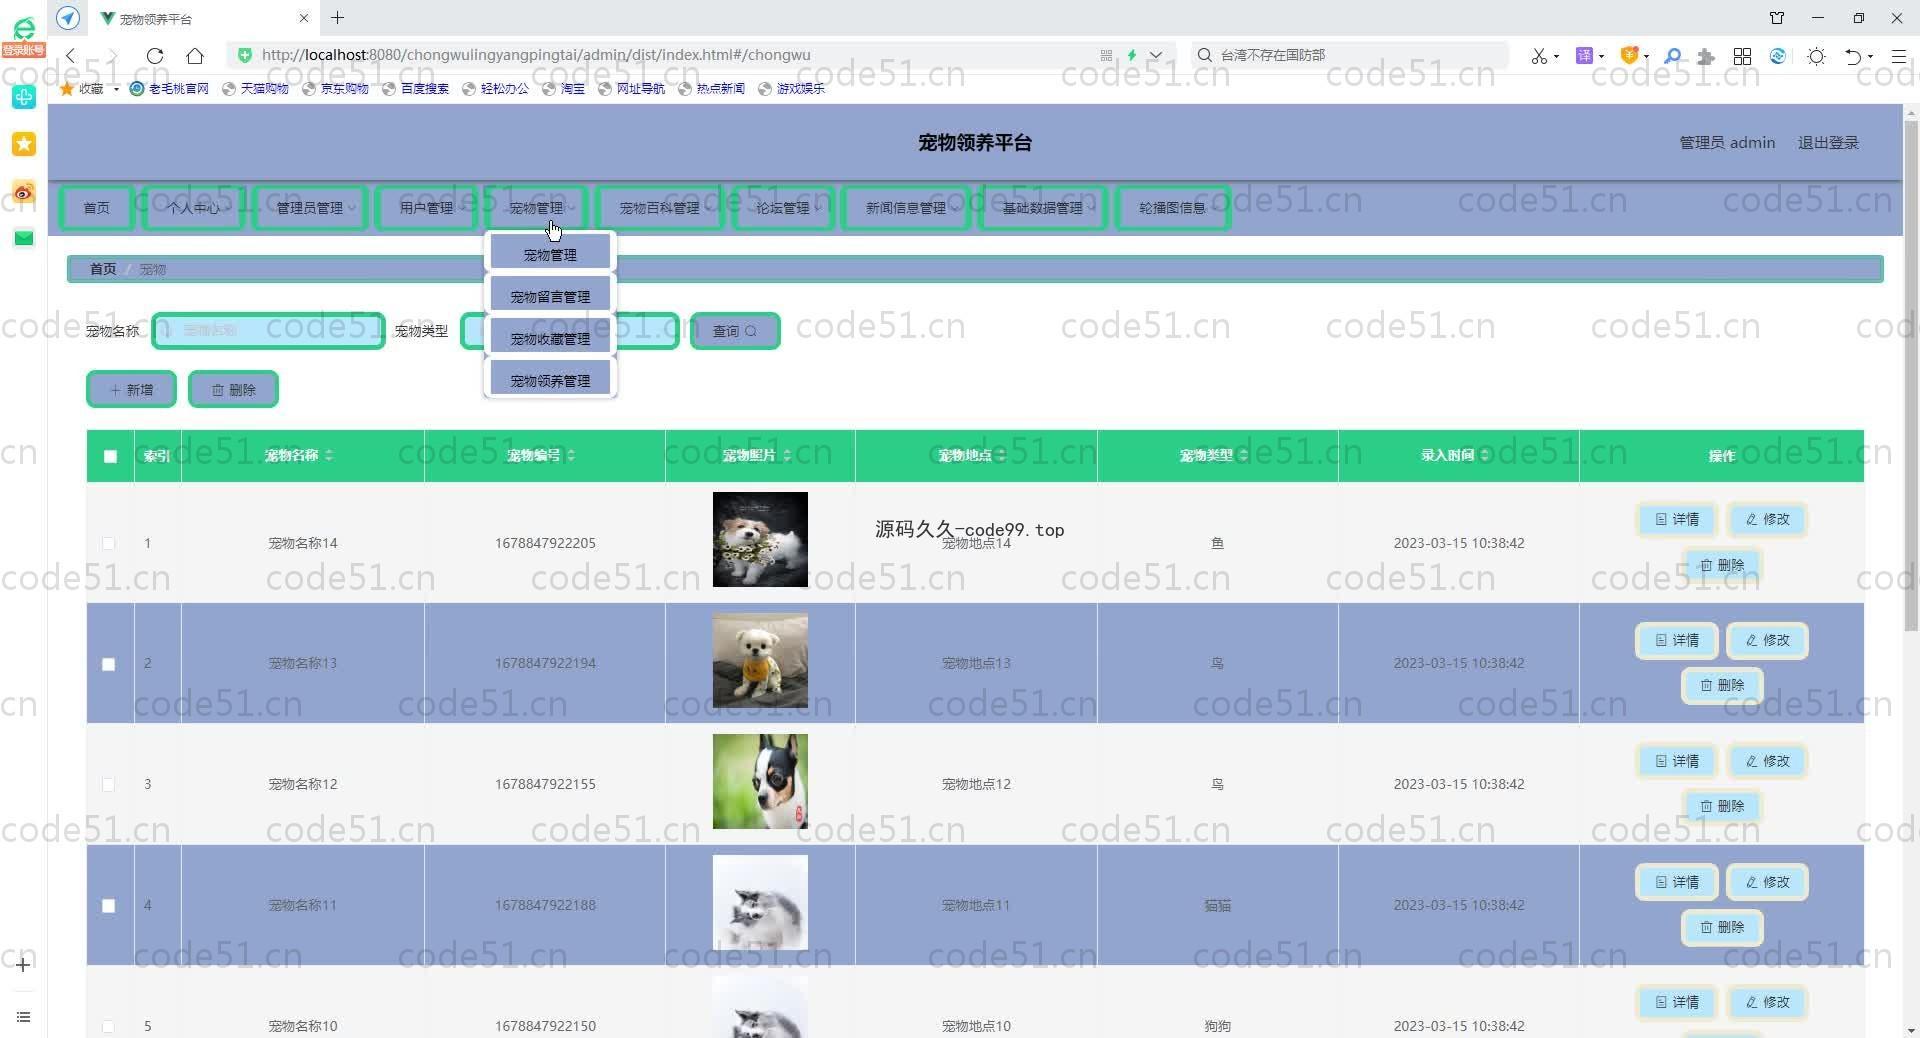Expand the 基础数据管理 menu
Viewport: 1920px width, 1038px height.
[1043, 208]
